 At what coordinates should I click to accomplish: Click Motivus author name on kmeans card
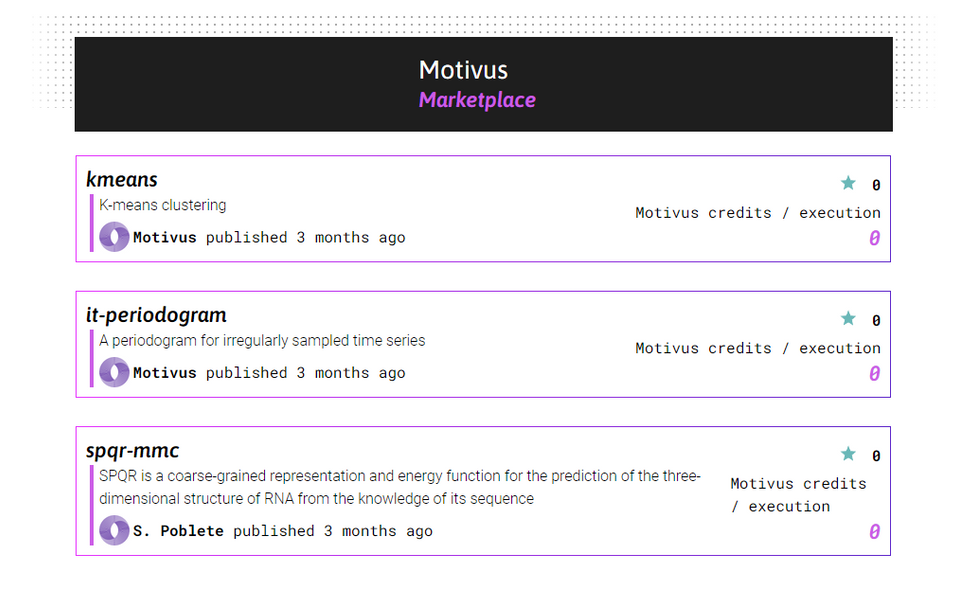[x=165, y=238]
